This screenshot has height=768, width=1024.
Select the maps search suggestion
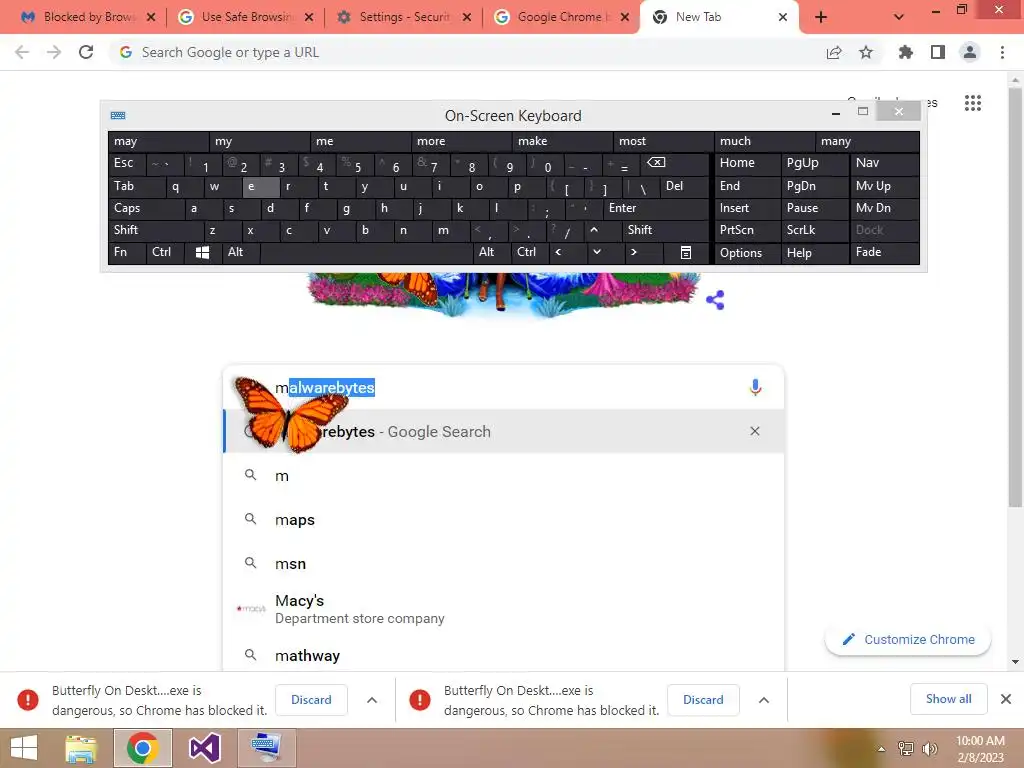click(x=503, y=520)
